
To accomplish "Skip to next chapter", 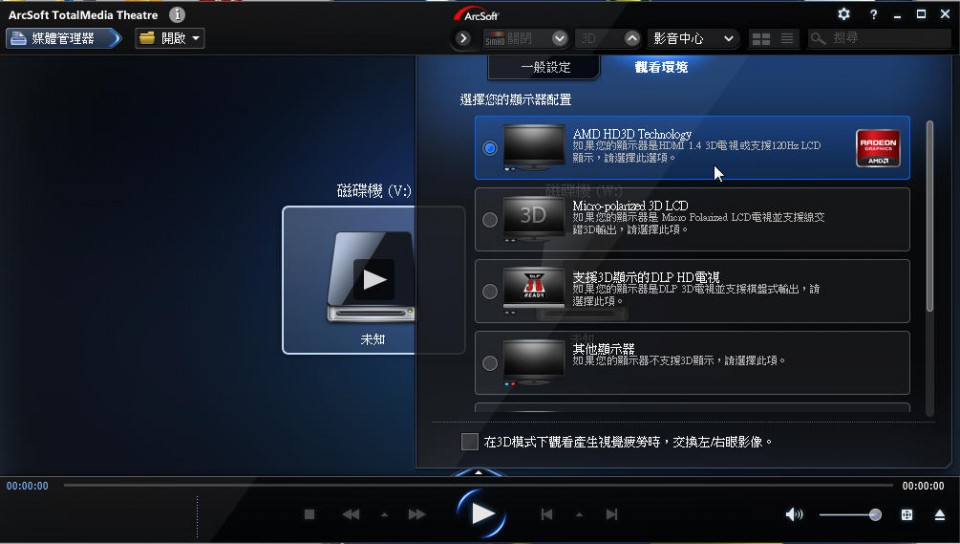I will click(612, 515).
